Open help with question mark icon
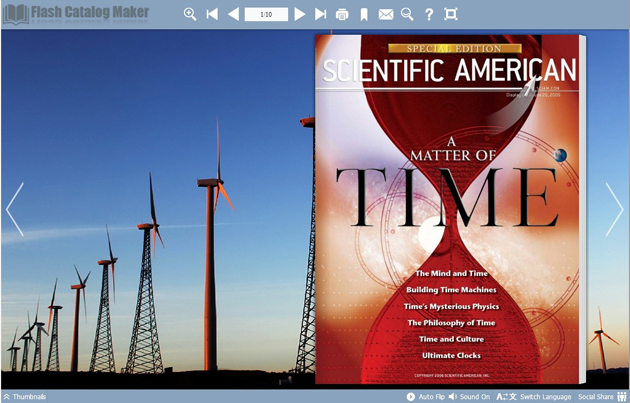630x403 pixels. [429, 15]
